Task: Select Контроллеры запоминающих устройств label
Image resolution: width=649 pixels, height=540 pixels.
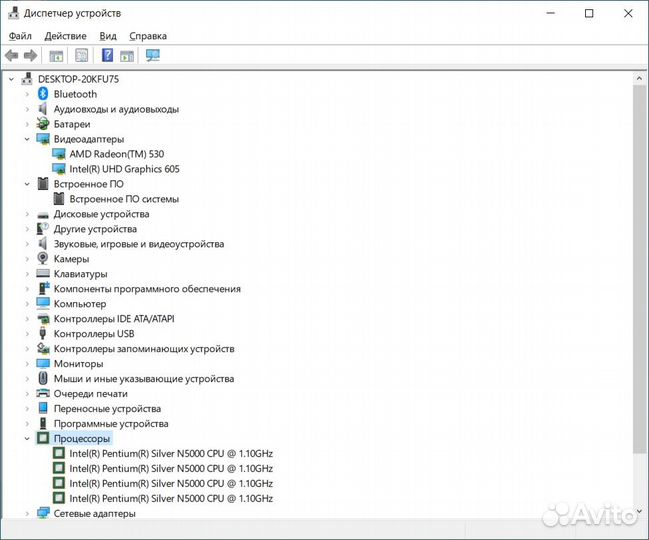Action: [x=144, y=349]
